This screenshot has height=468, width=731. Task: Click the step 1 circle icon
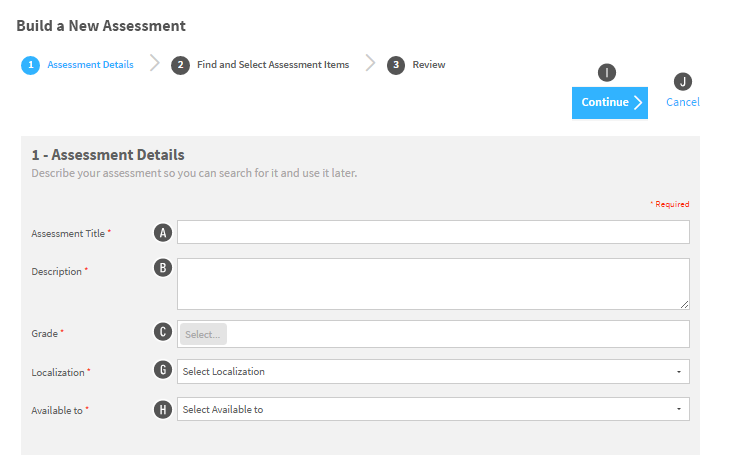point(30,65)
